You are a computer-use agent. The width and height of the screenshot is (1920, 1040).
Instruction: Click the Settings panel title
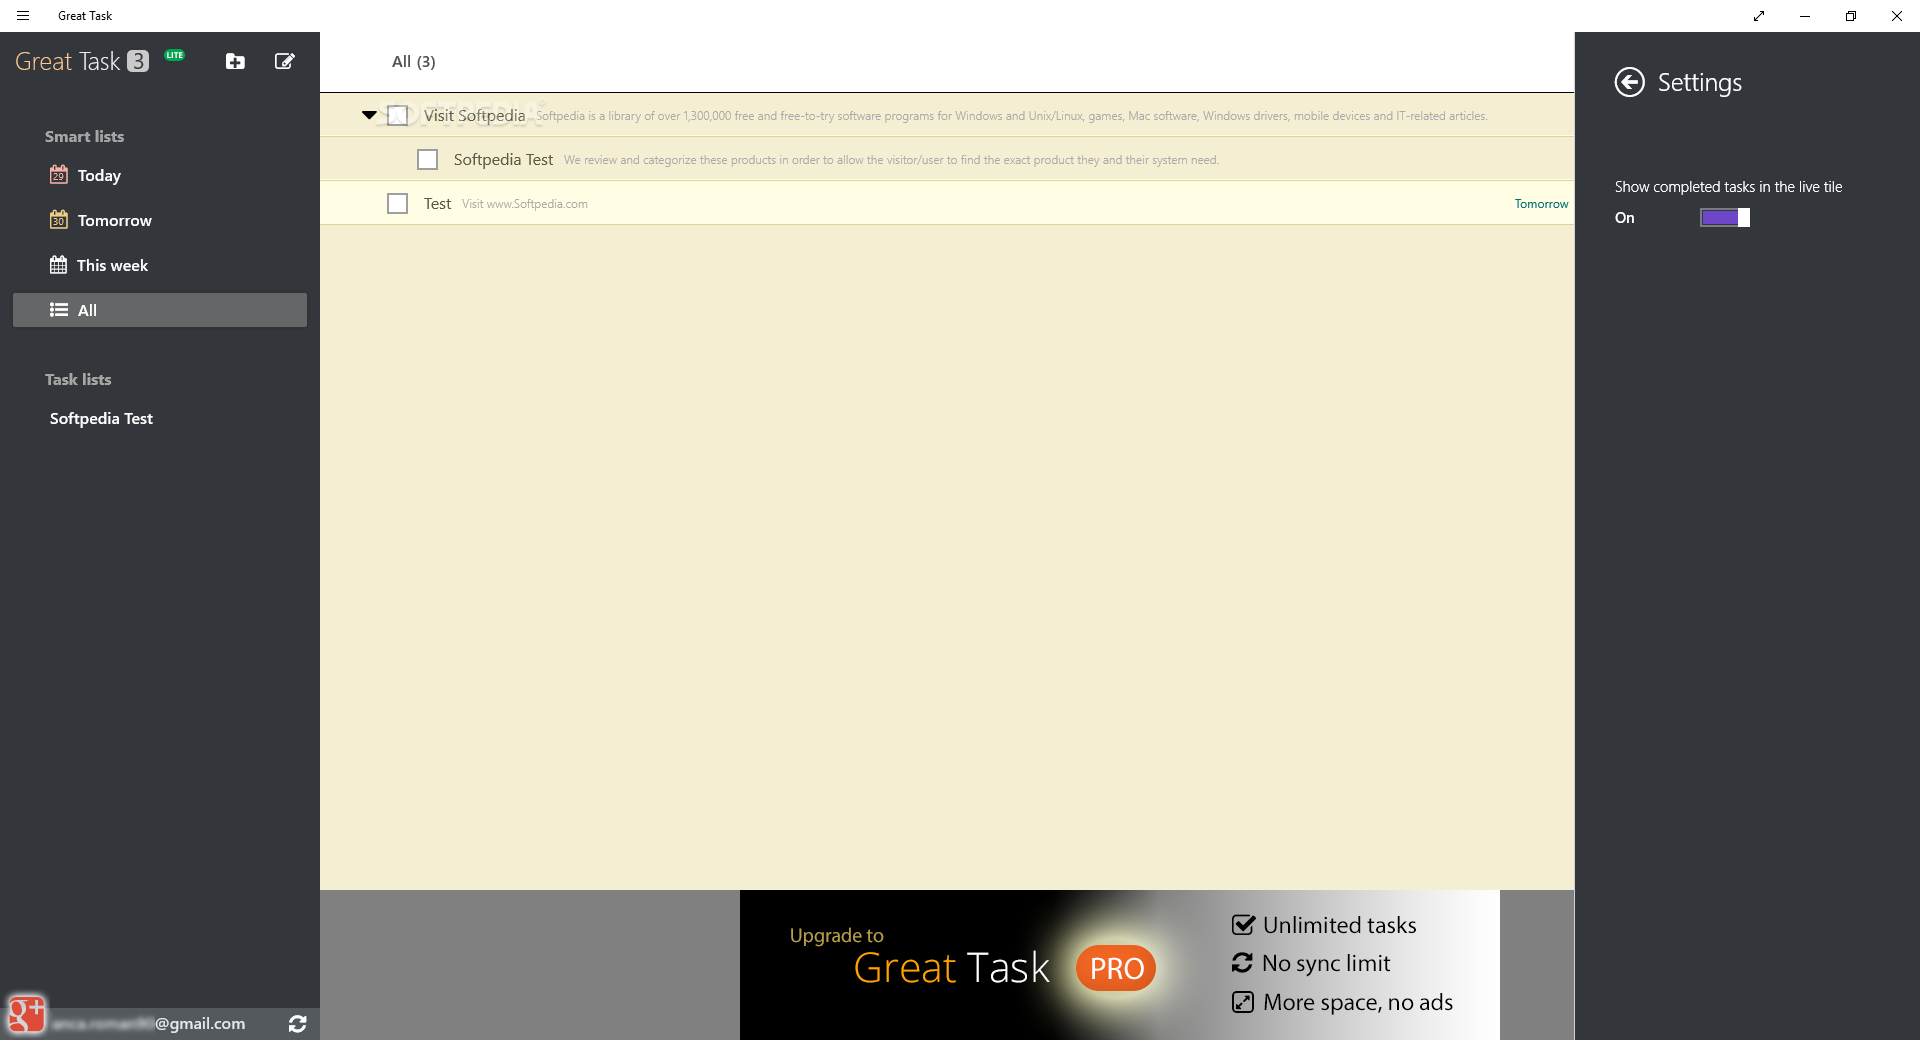1699,82
